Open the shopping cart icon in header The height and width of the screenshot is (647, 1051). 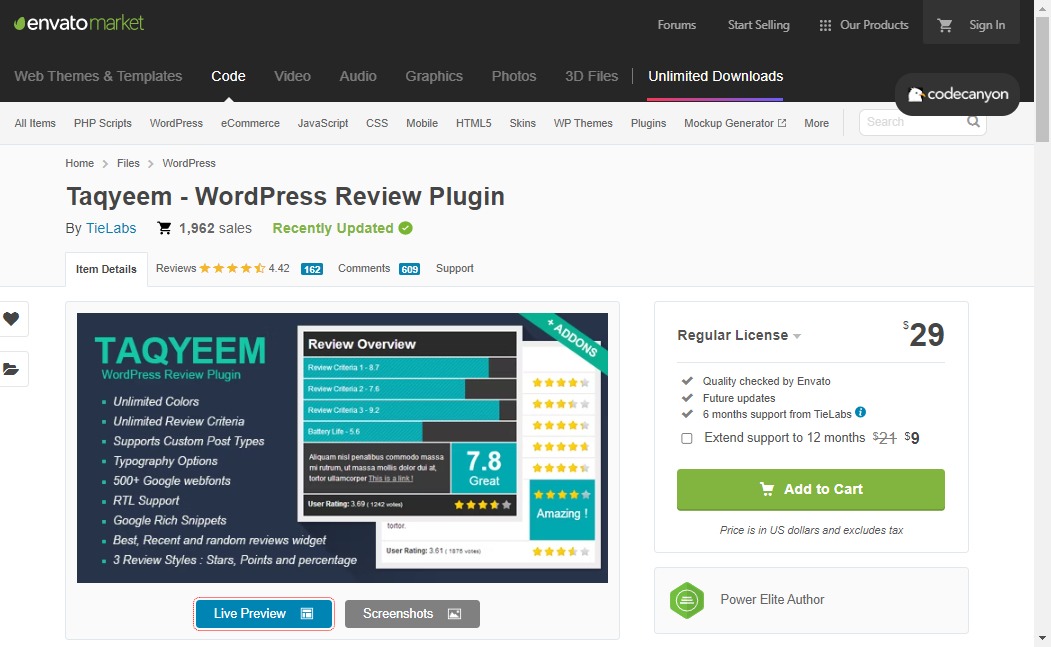pyautogui.click(x=944, y=25)
